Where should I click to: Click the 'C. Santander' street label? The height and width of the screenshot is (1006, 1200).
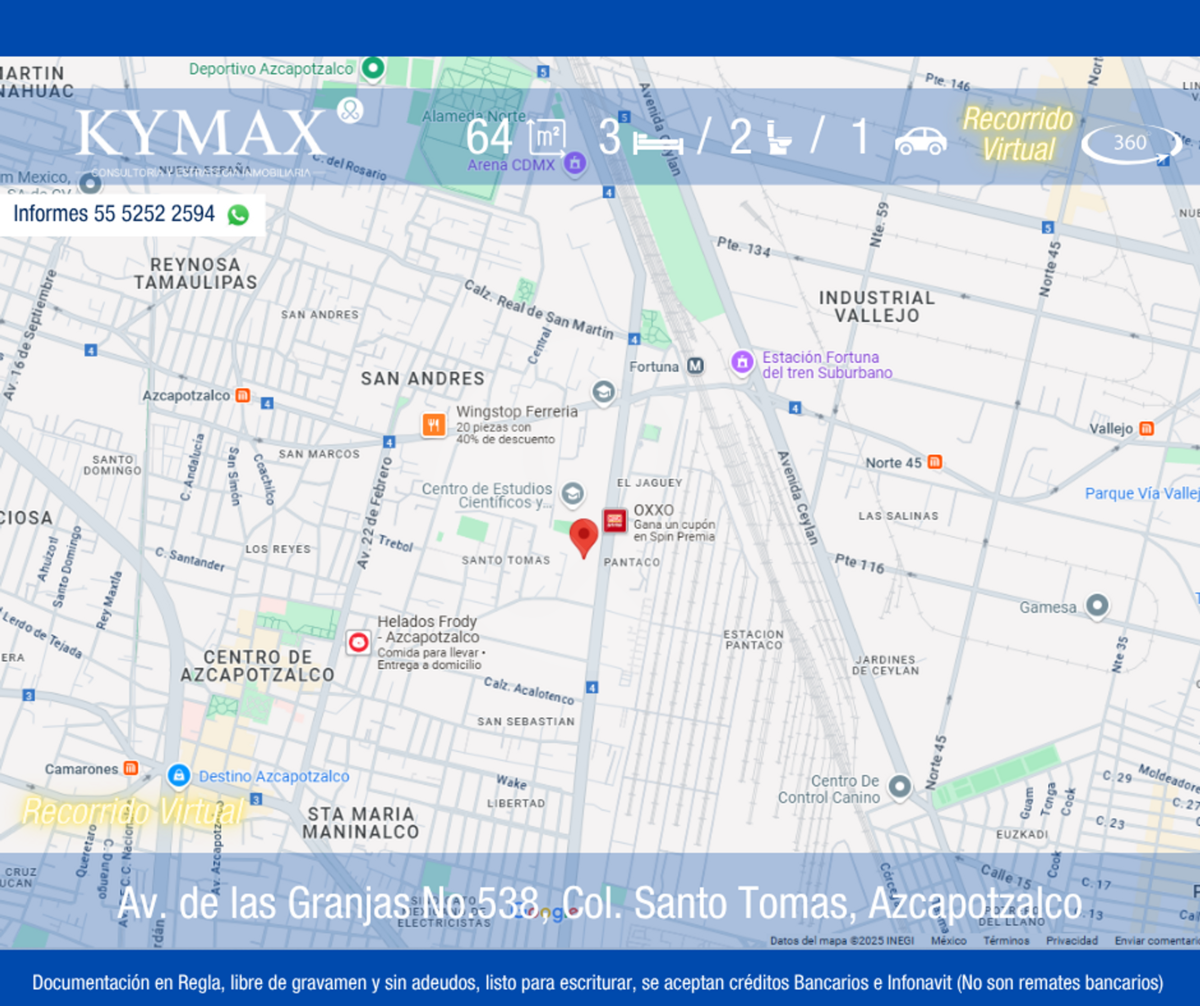coord(190,559)
